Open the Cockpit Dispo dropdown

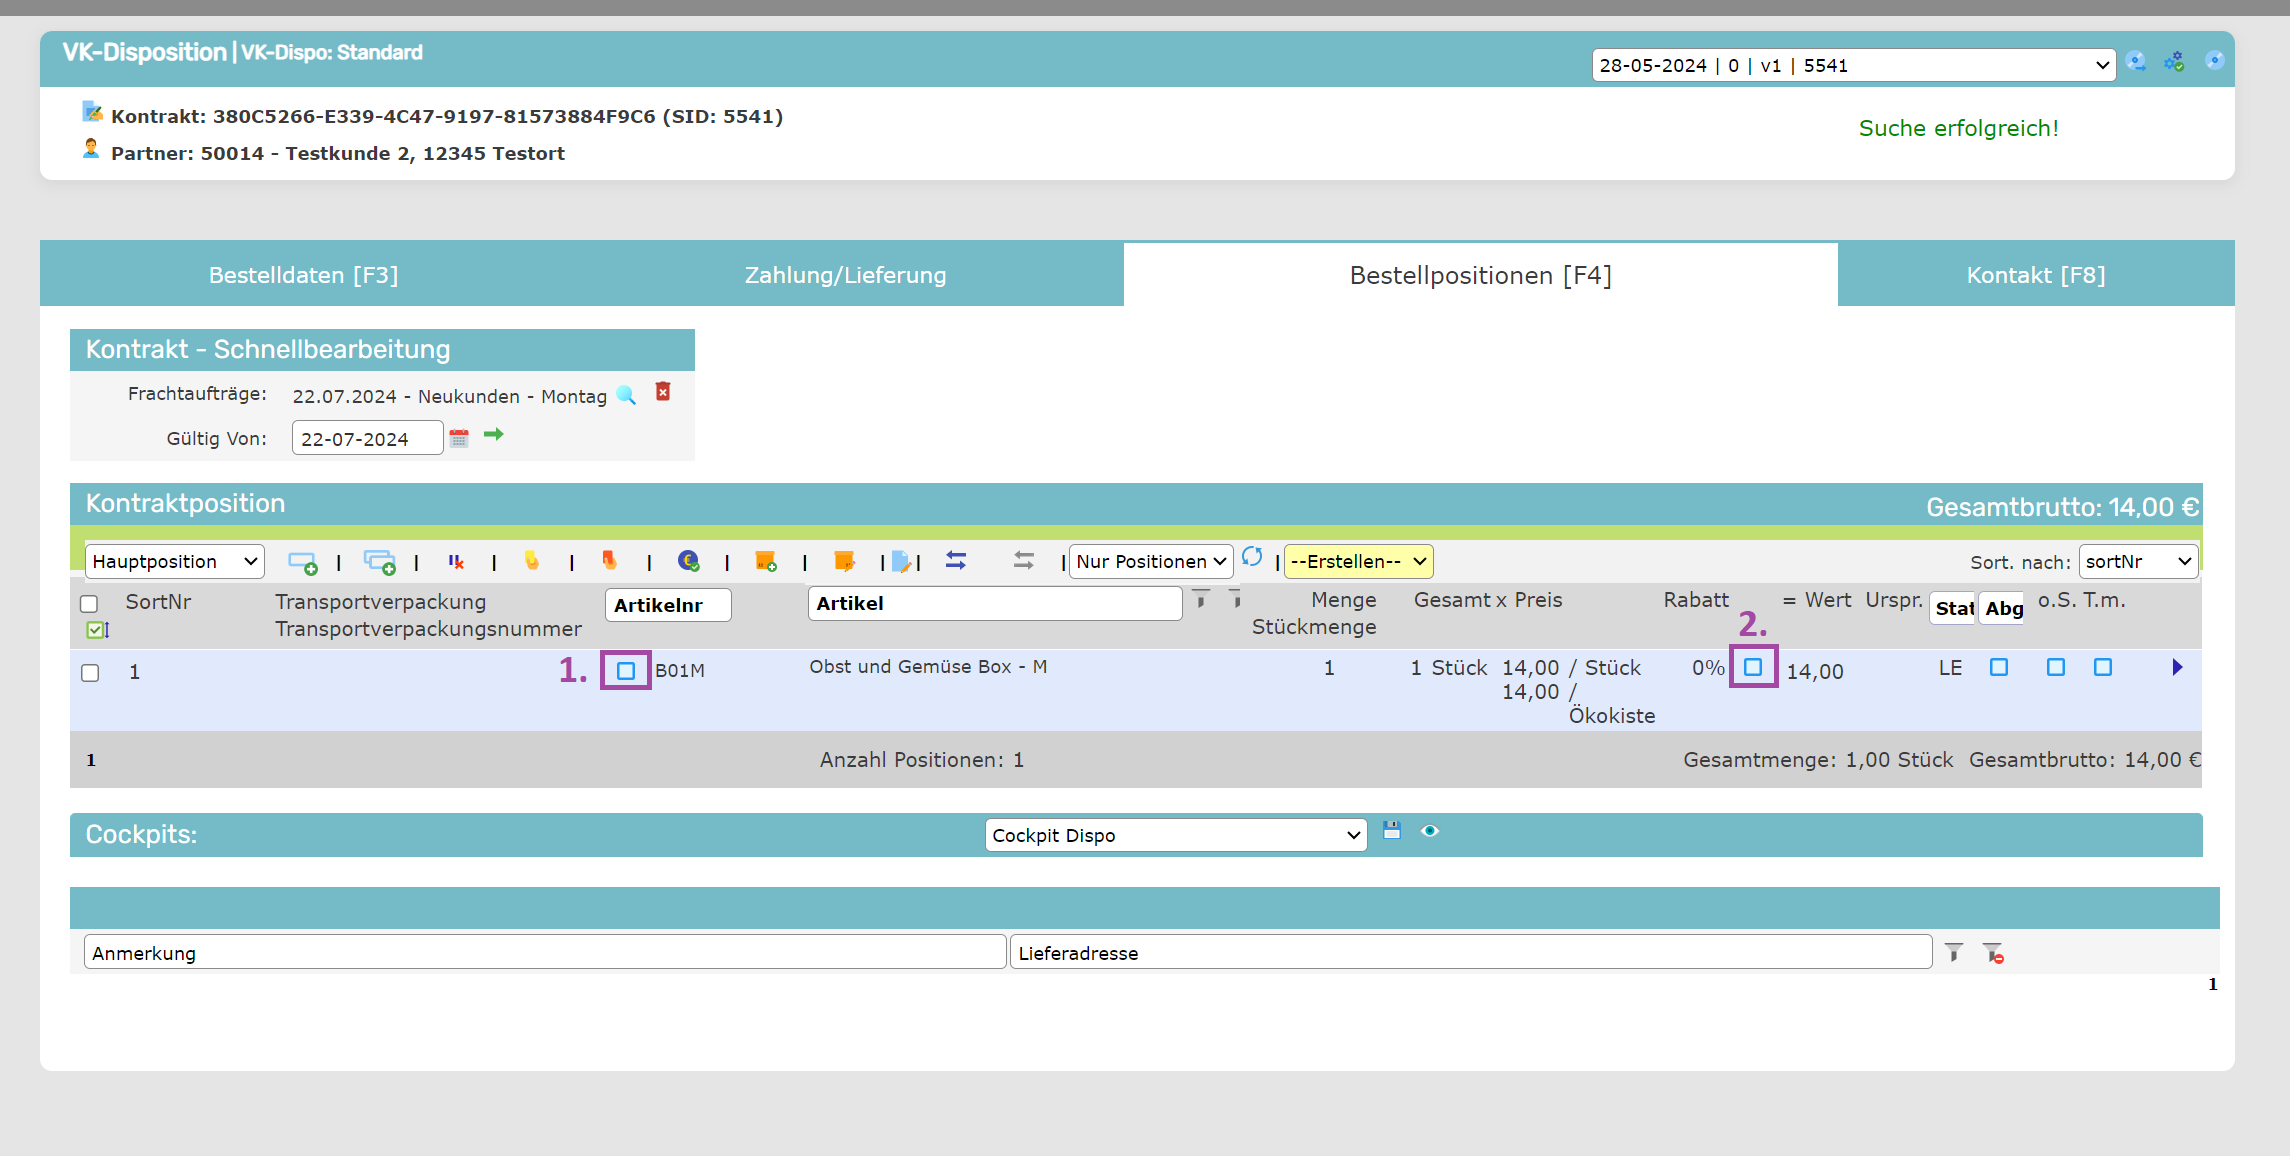coord(1175,835)
